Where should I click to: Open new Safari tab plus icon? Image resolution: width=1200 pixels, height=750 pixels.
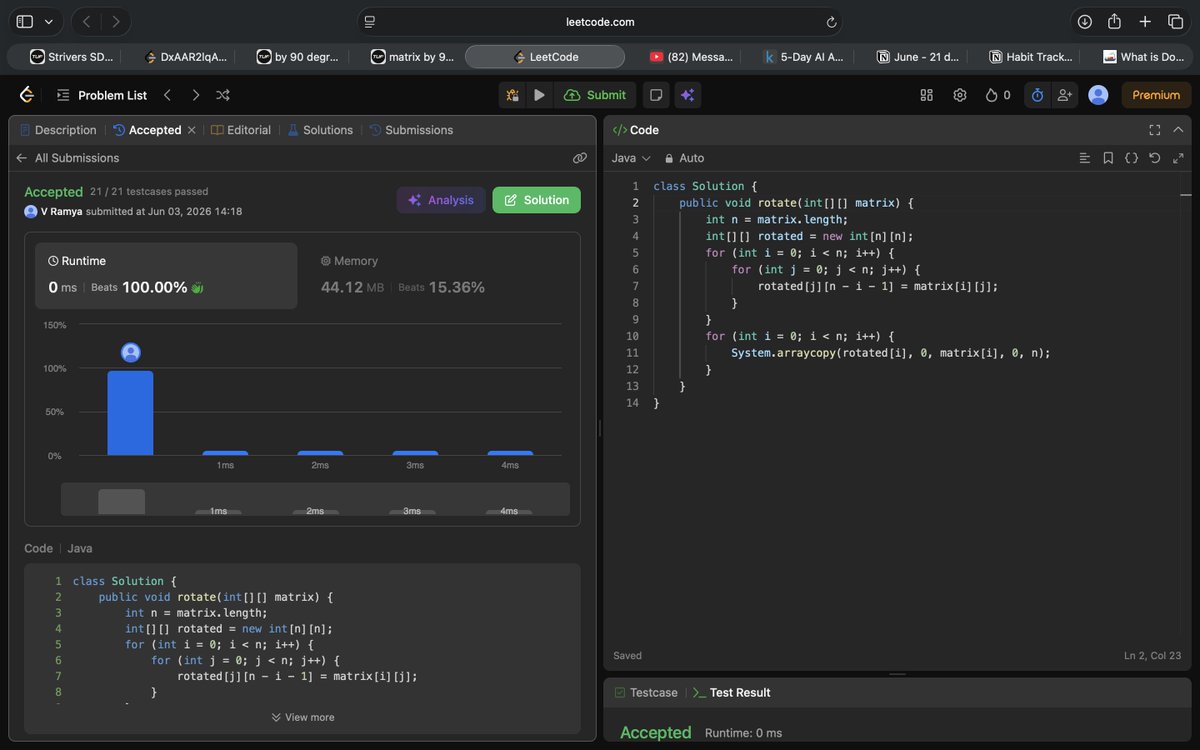[x=1146, y=21]
